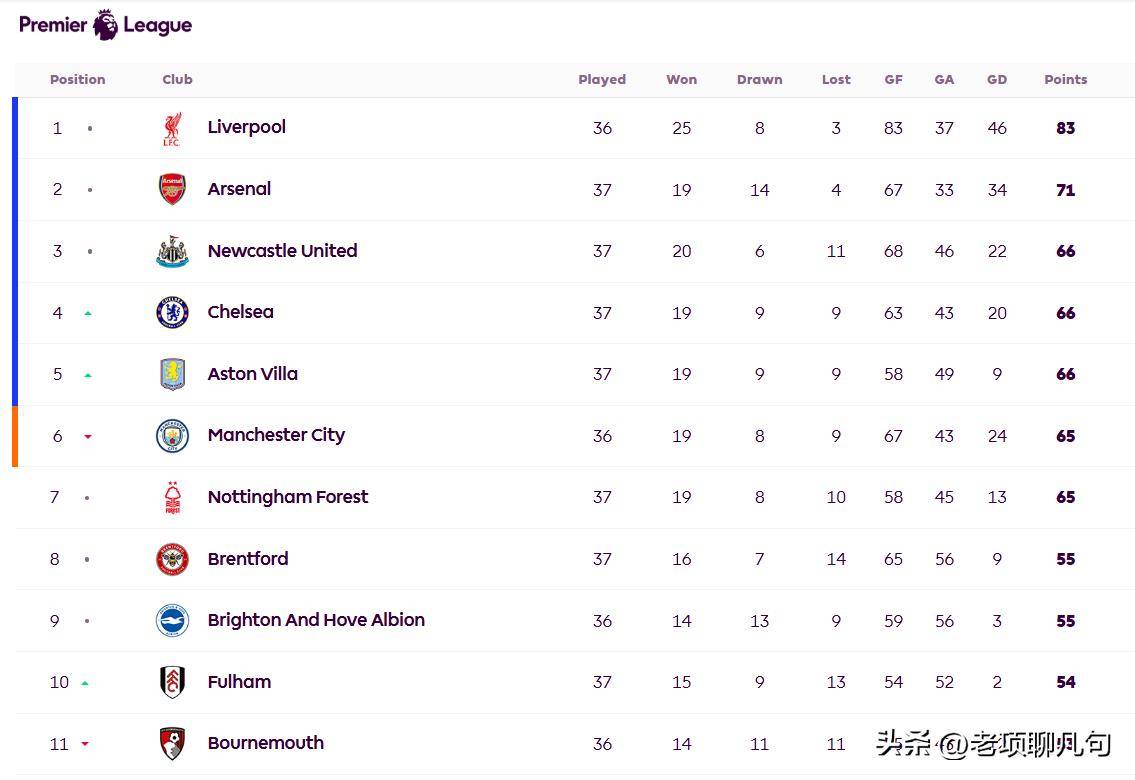Image resolution: width=1135 pixels, height=780 pixels.
Task: Open the Liverpool club crest
Action: pos(172,129)
